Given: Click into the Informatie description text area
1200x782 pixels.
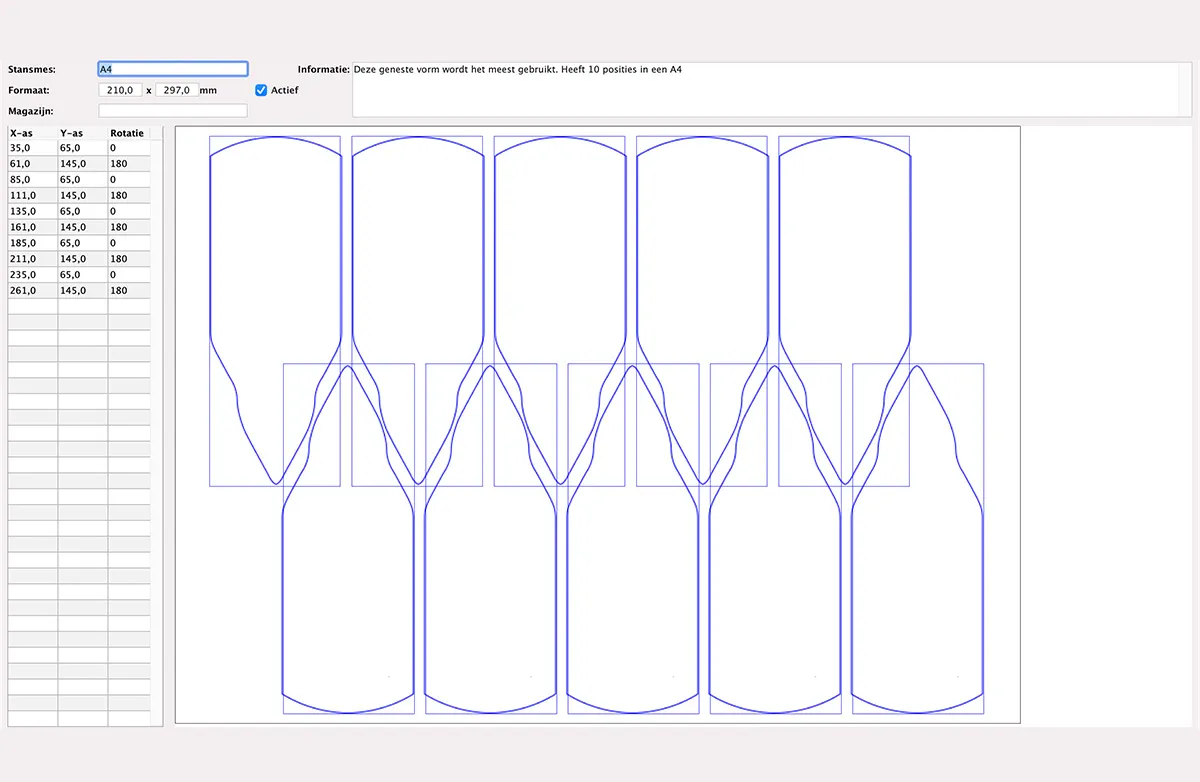Looking at the screenshot, I should point(765,90).
